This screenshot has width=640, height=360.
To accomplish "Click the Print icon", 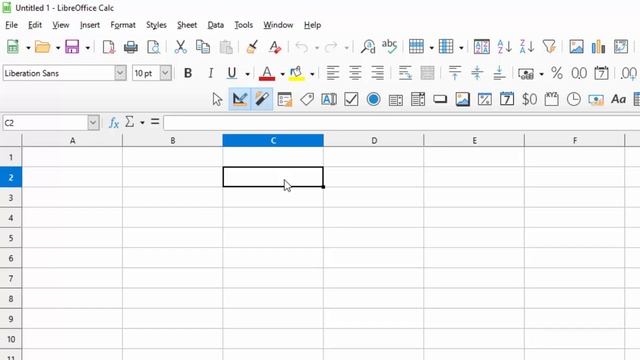I will (x=131, y=47).
